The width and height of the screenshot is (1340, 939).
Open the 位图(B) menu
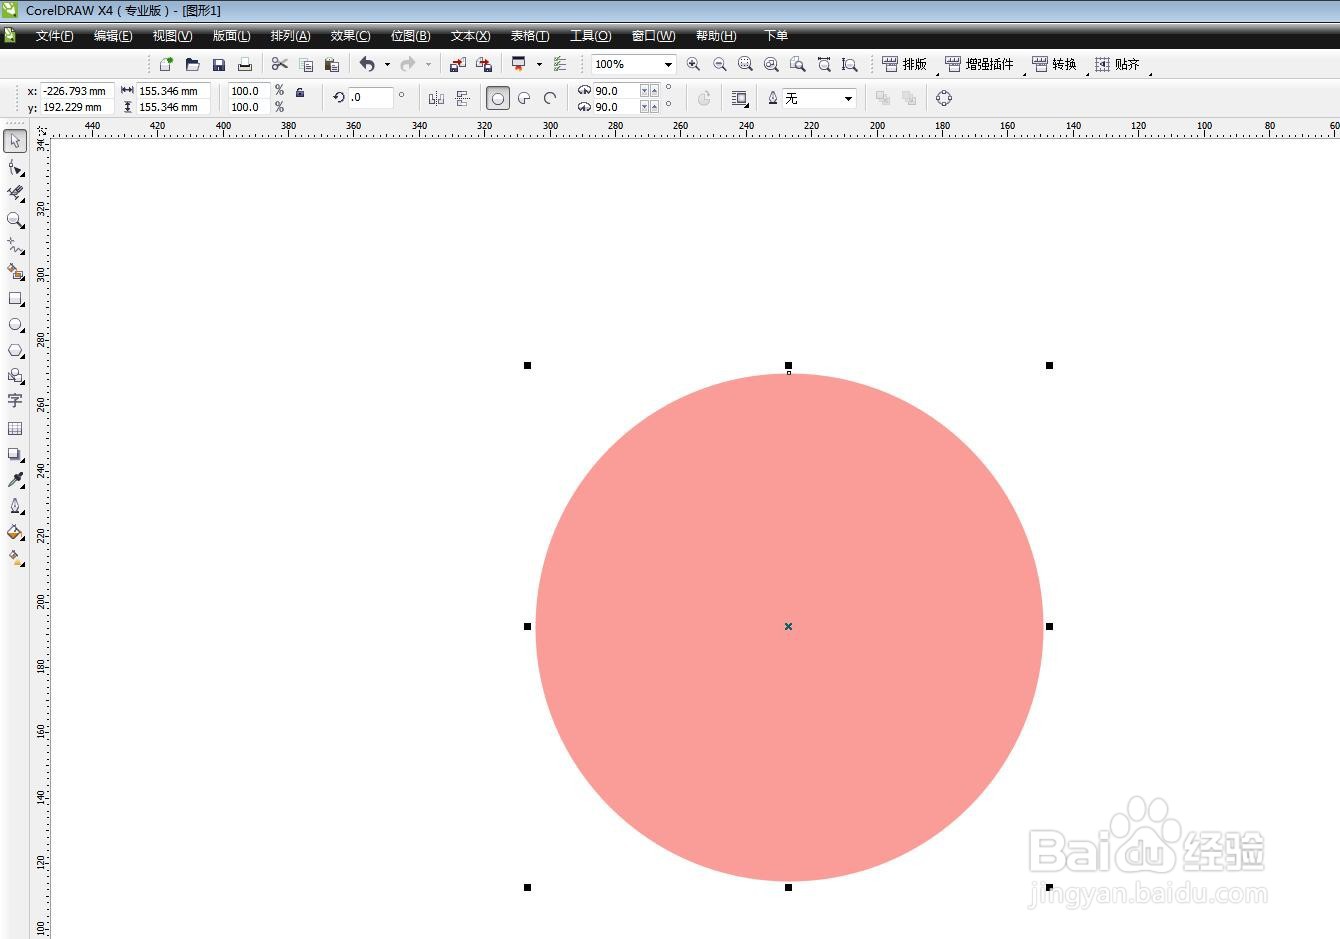(410, 36)
